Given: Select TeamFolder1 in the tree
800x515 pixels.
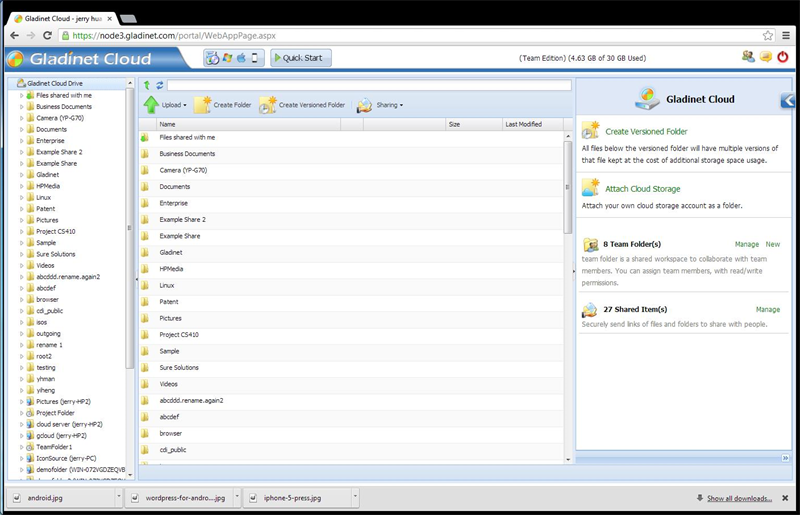Looking at the screenshot, I should 54,447.
